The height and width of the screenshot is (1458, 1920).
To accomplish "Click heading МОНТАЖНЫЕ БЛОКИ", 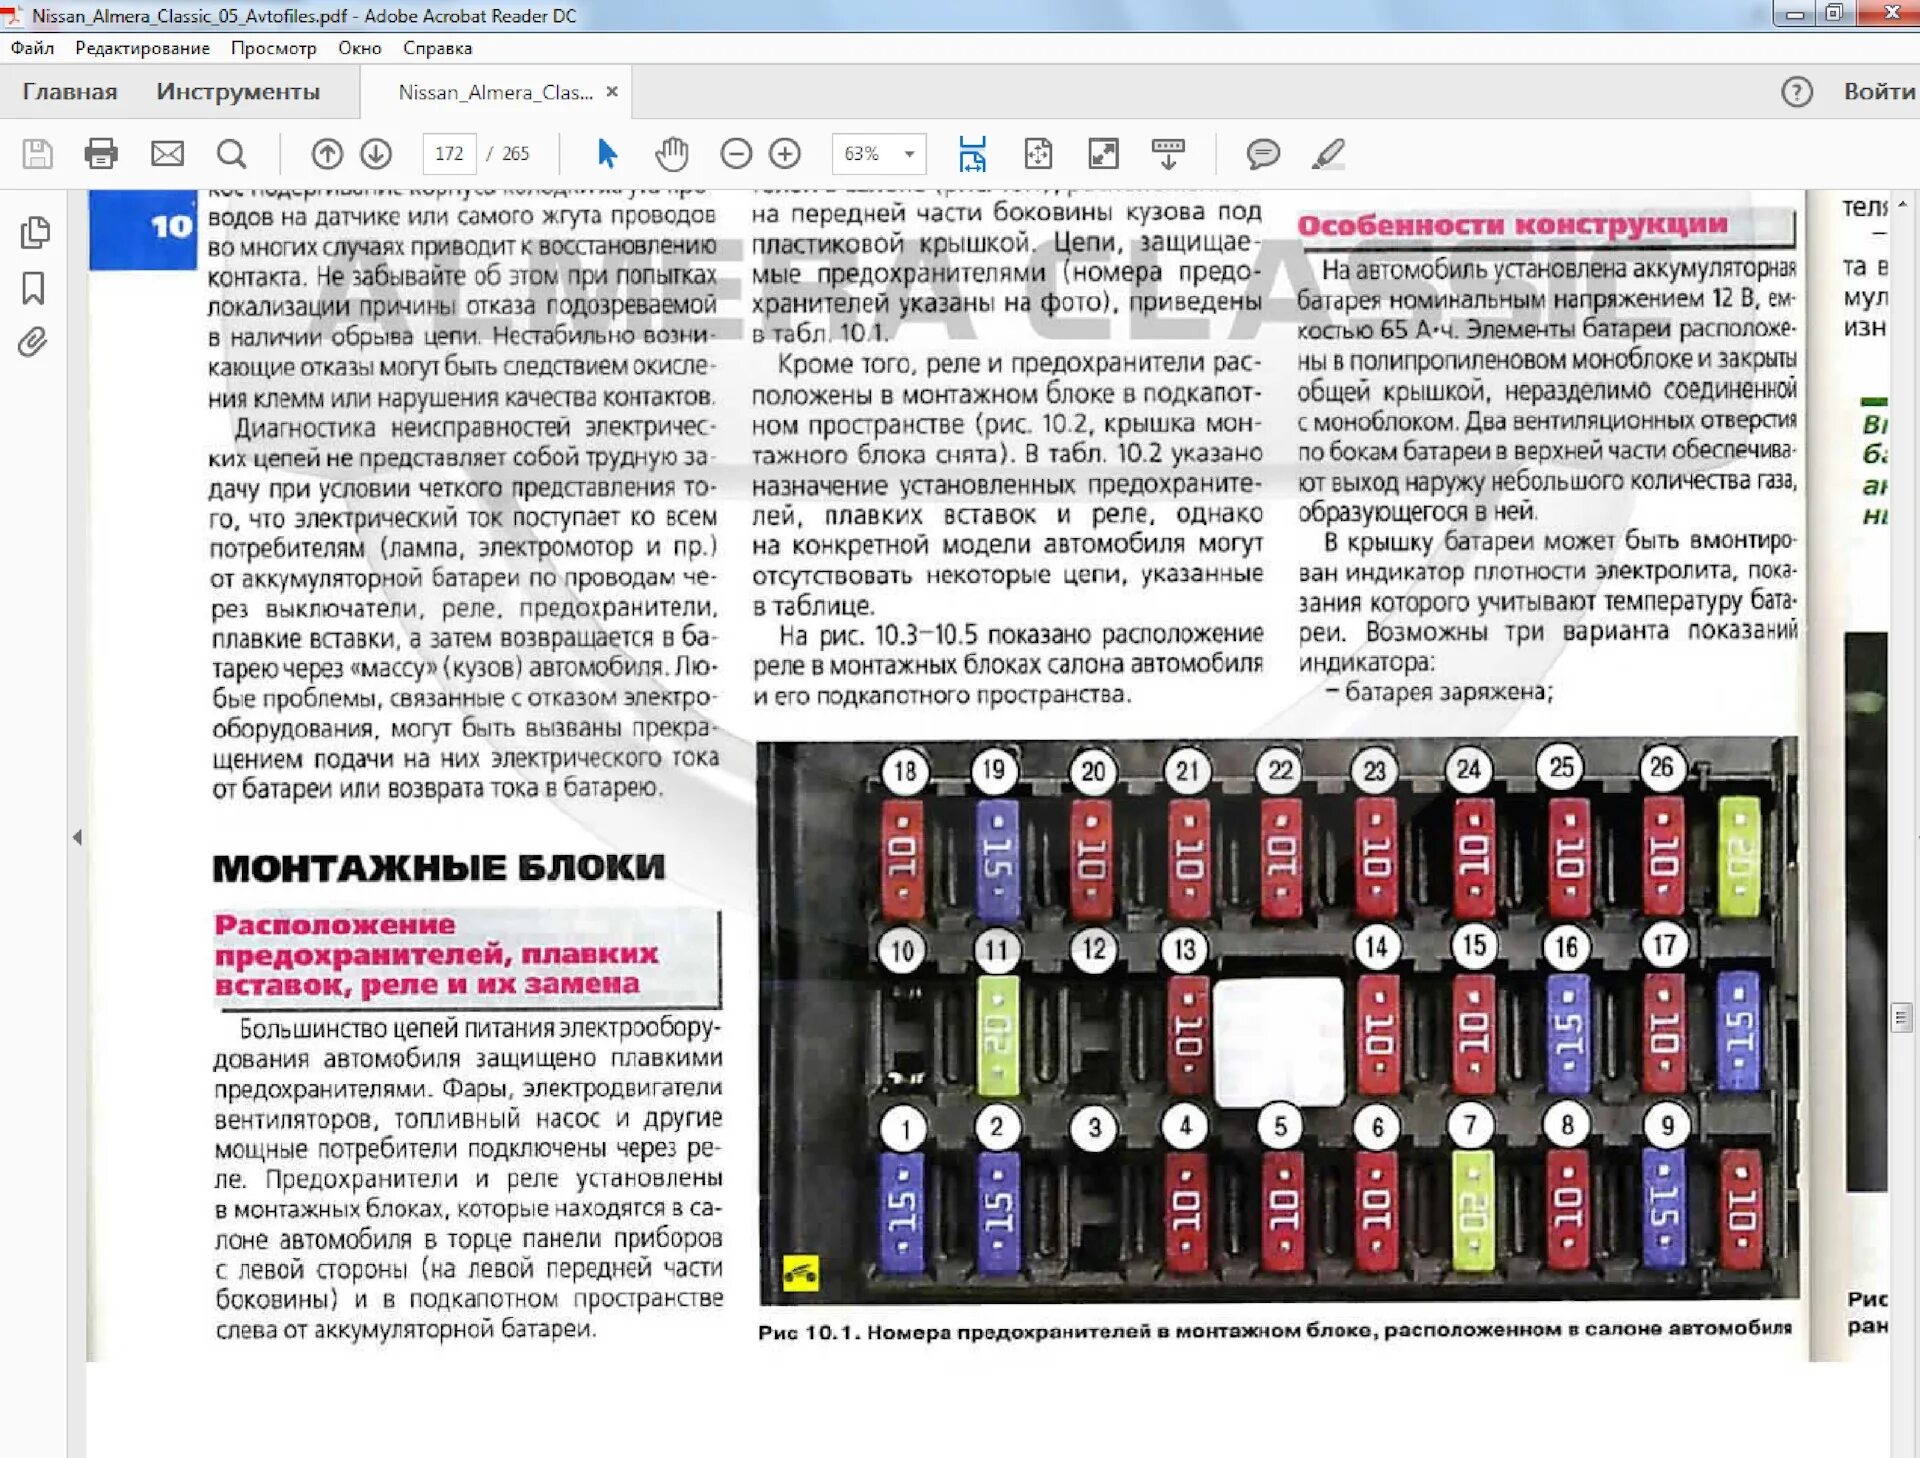I will [439, 867].
